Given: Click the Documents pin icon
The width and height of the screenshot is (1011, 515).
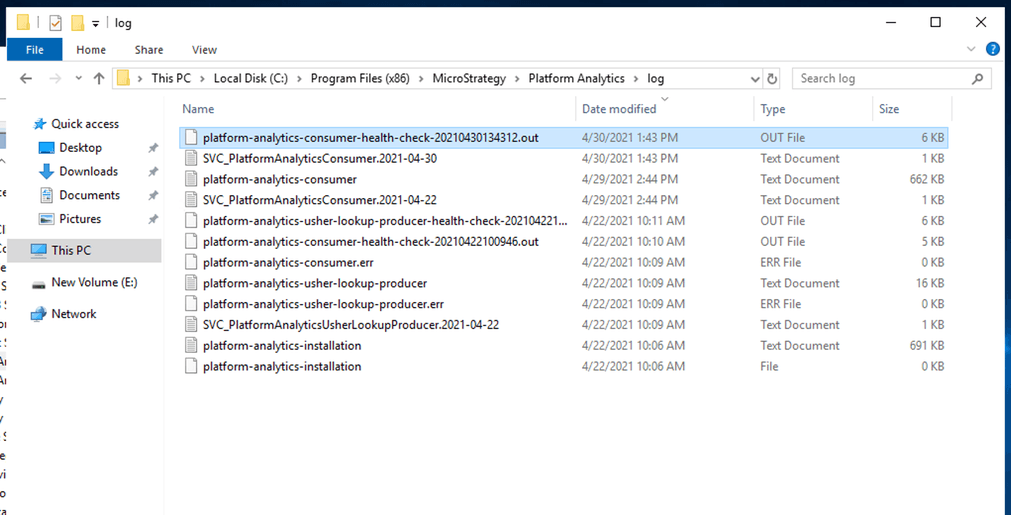Looking at the screenshot, I should [153, 196].
